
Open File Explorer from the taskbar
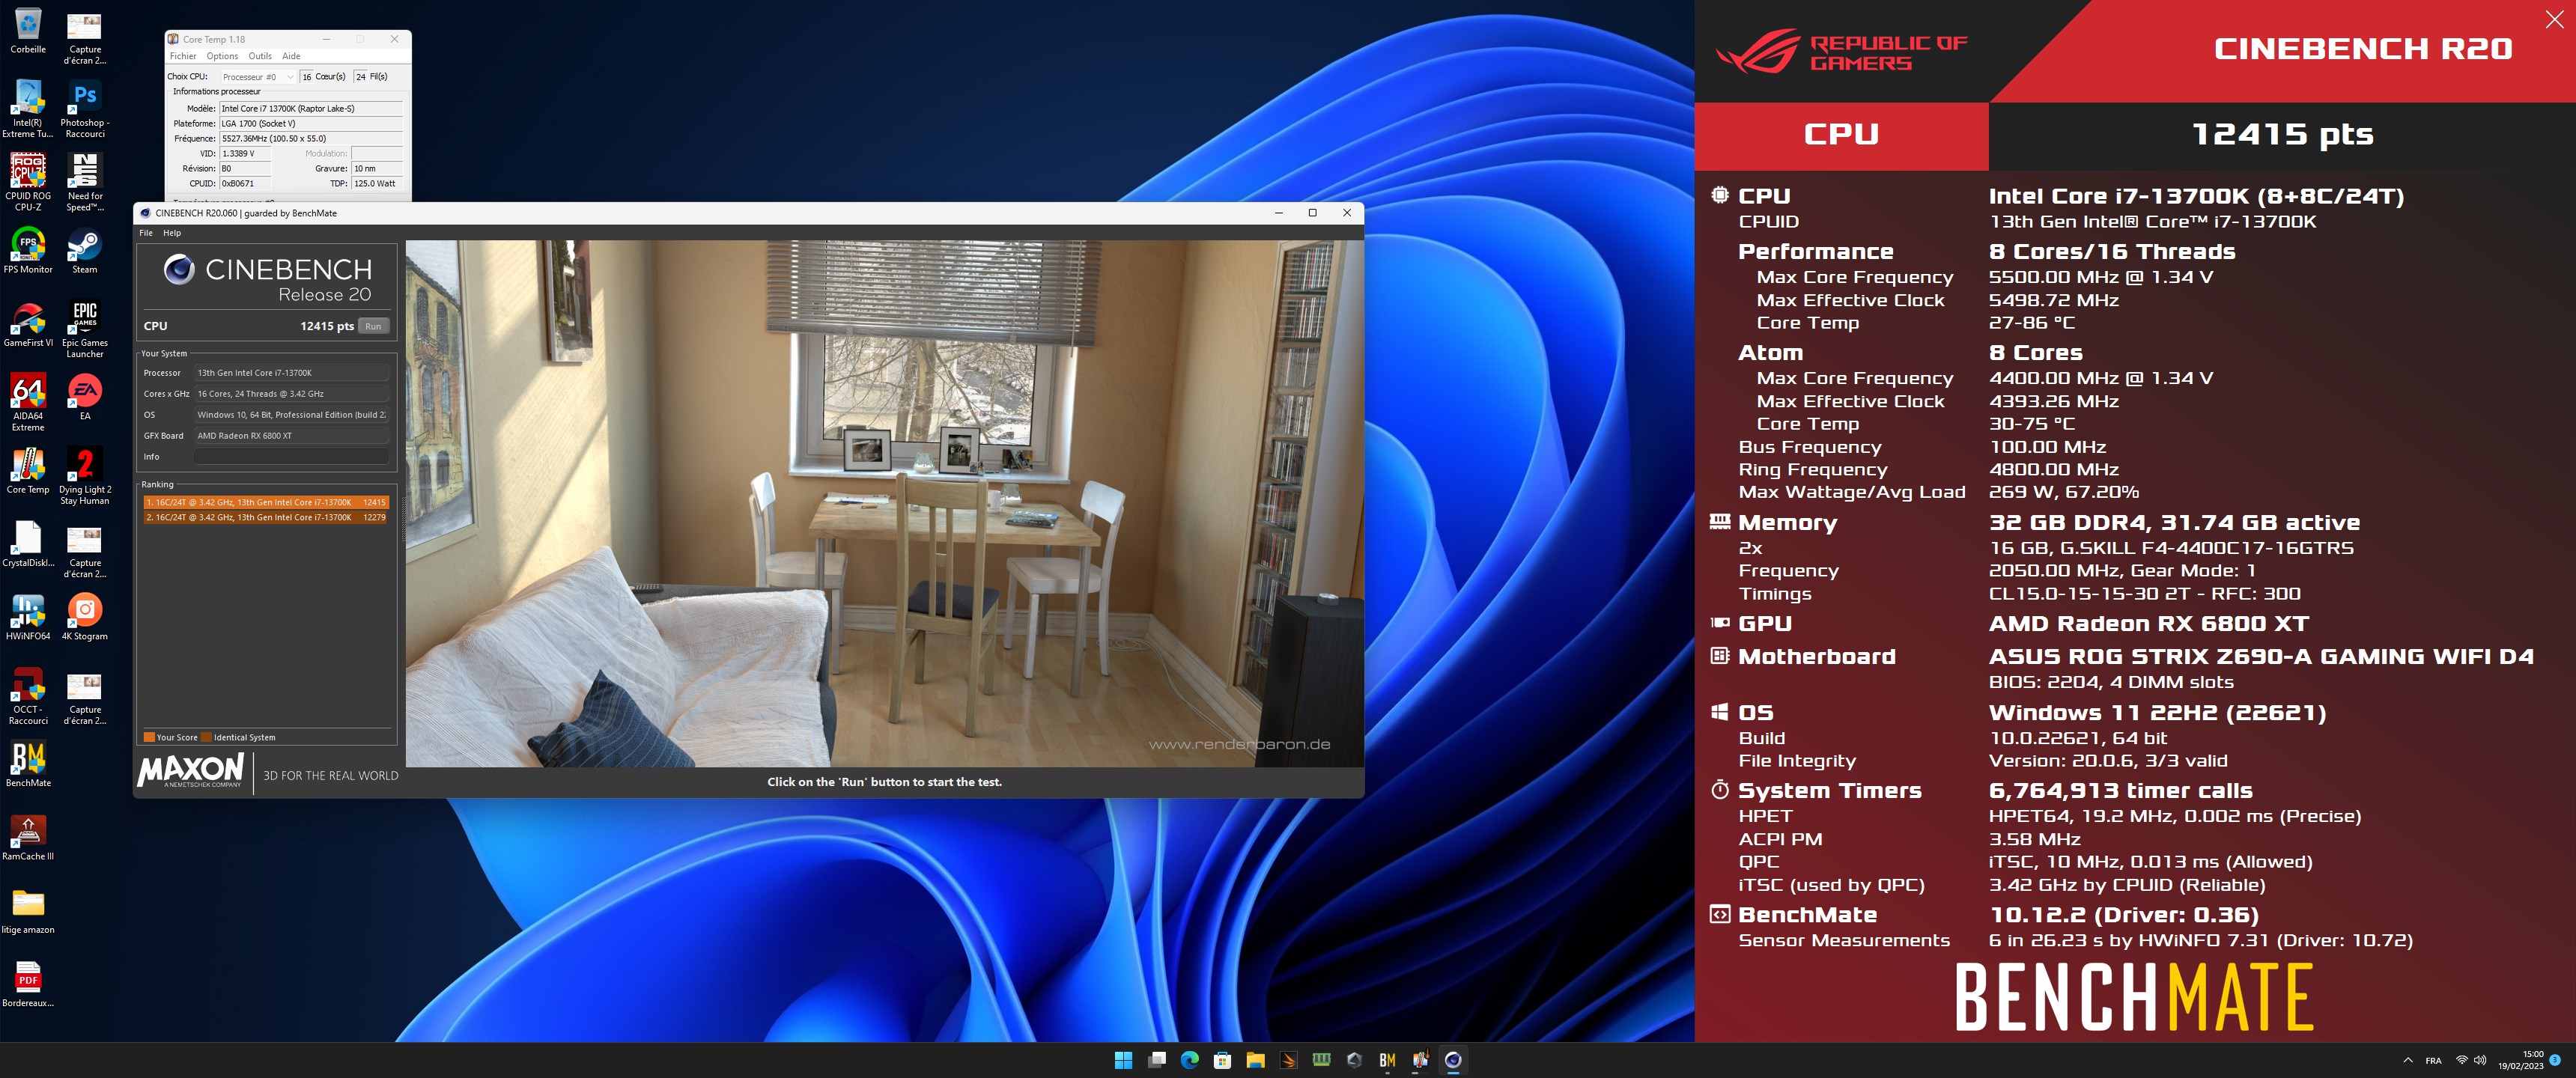click(x=1255, y=1060)
